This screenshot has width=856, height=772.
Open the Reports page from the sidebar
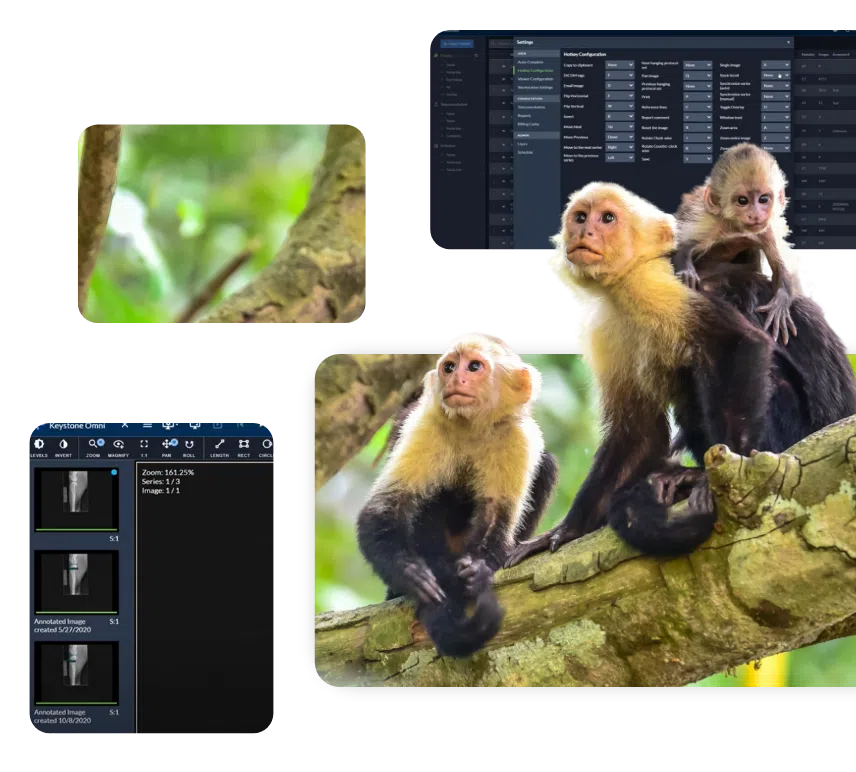click(x=524, y=116)
